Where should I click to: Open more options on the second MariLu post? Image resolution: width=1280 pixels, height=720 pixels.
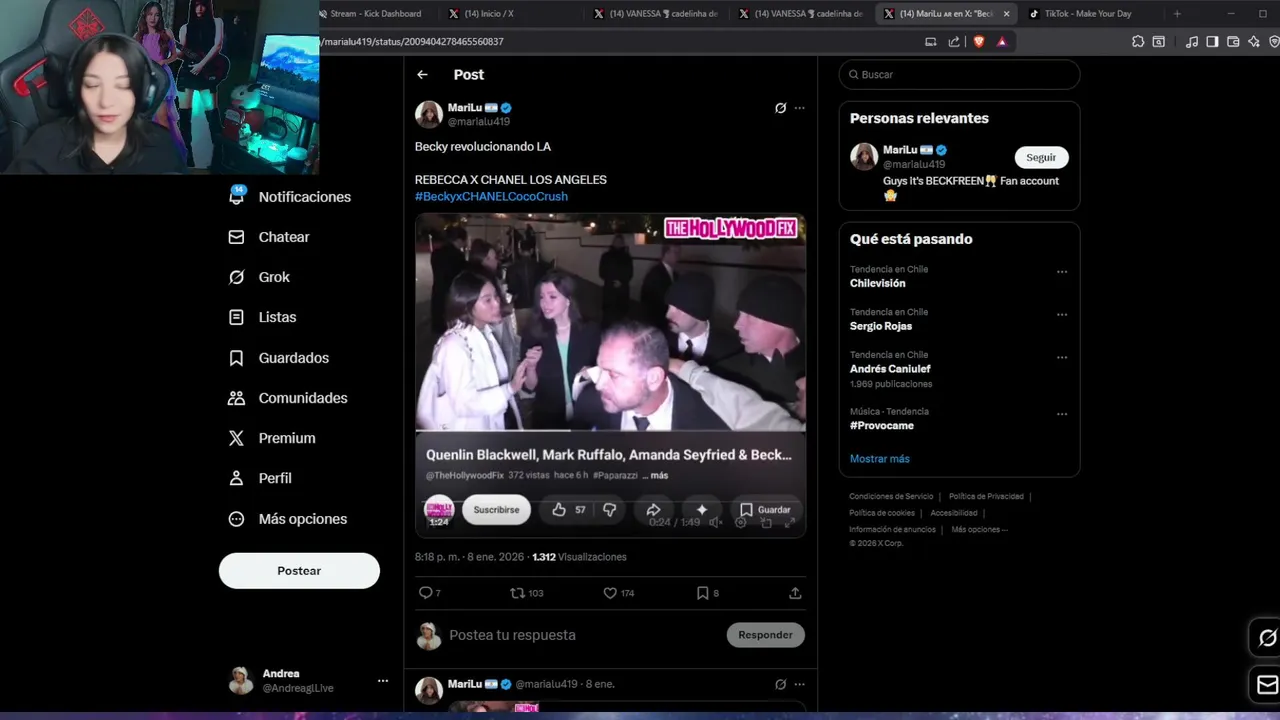tap(799, 685)
